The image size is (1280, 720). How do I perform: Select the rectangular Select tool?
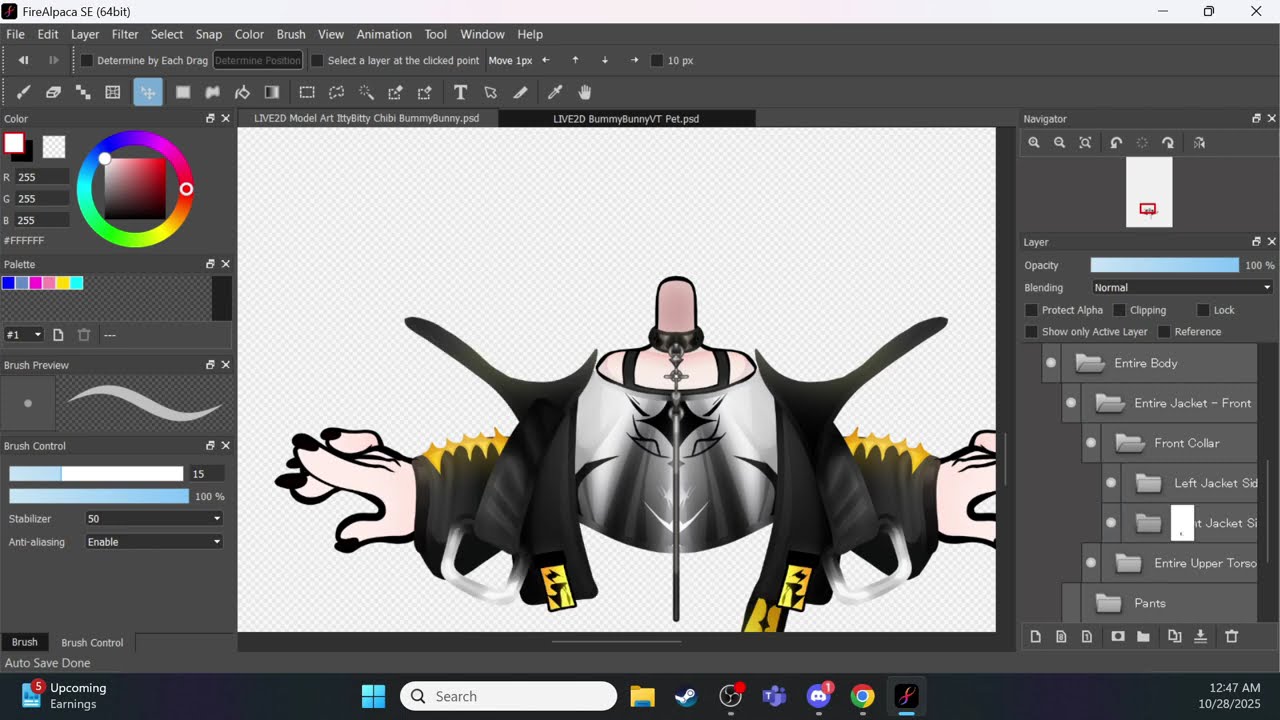pyautogui.click(x=307, y=92)
